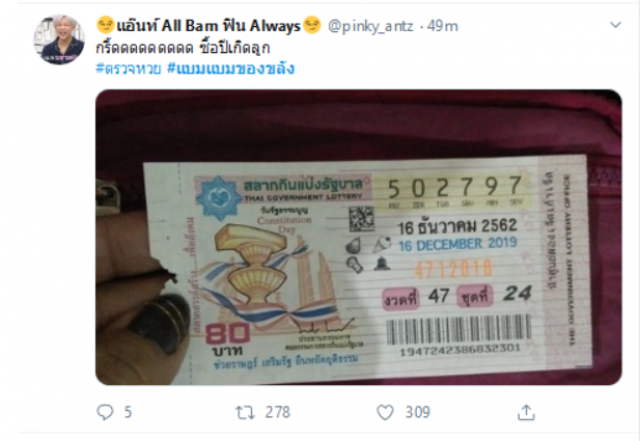Click the barcode on the lottery ticket
Viewport: 640px width, 441px height.
click(x=458, y=330)
